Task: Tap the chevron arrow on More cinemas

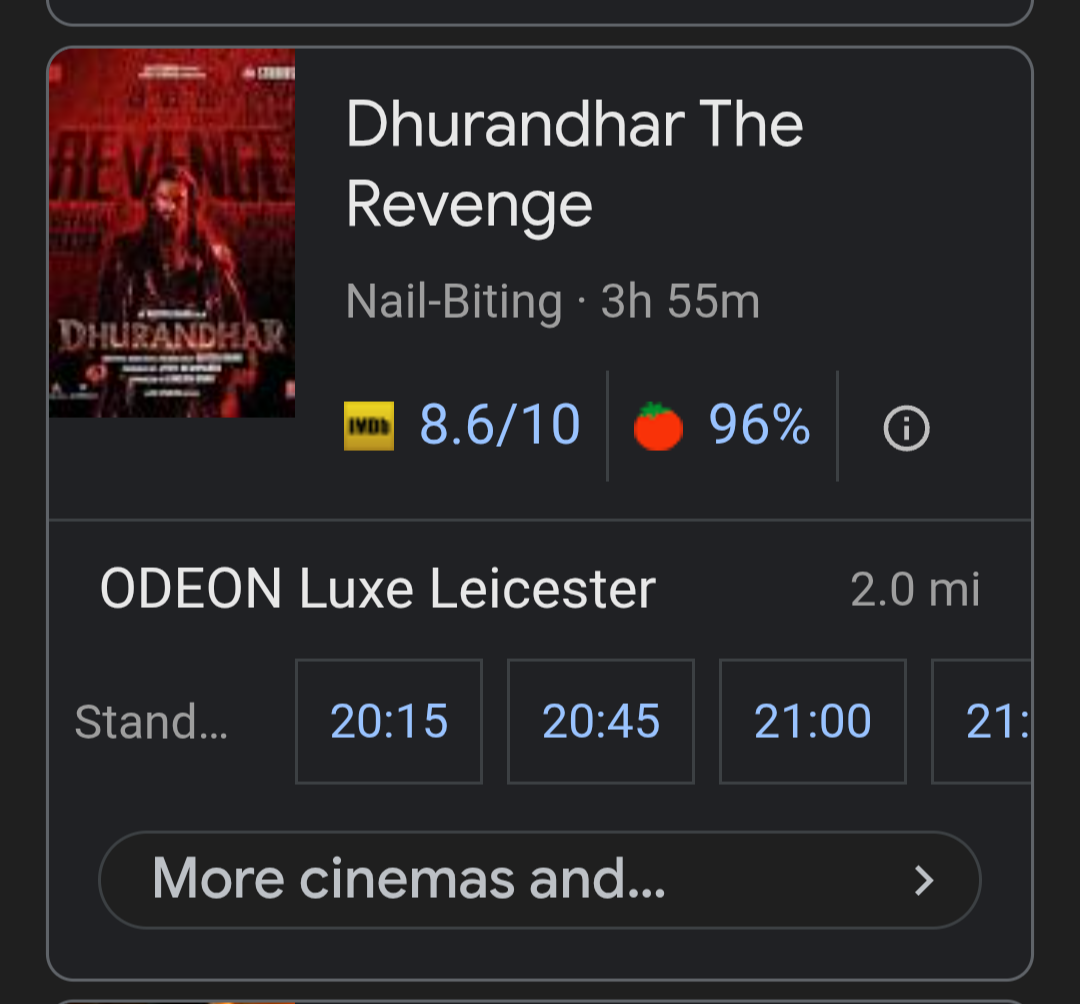Action: point(924,880)
